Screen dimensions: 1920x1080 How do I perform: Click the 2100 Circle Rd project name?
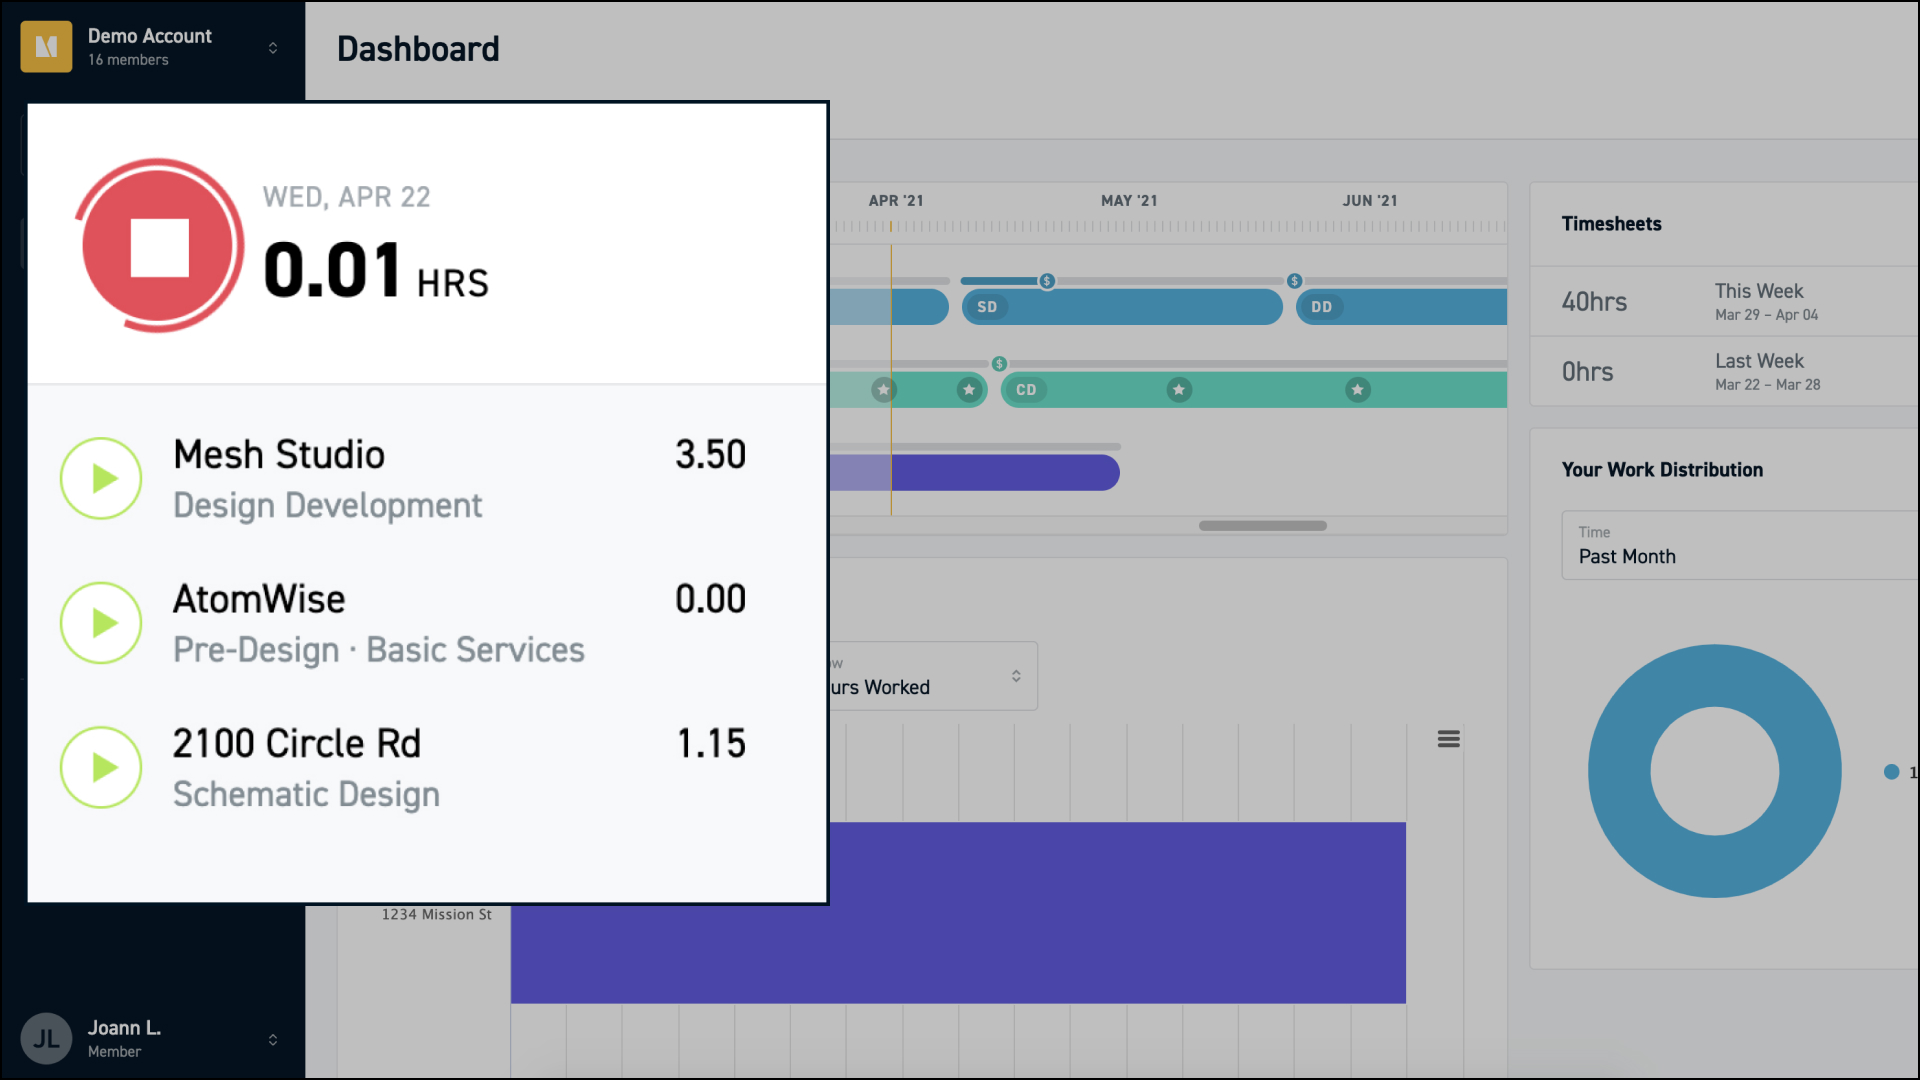click(x=297, y=744)
